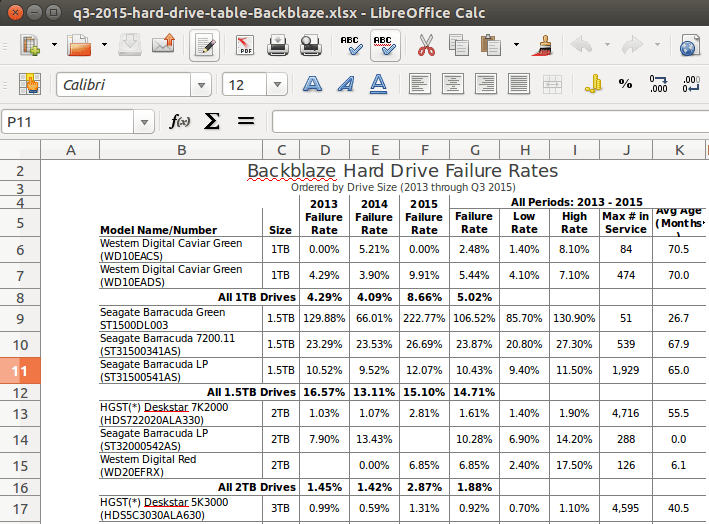Select the Western Digital Red cell
Viewport: 709px width, 524px height.
coord(181,466)
